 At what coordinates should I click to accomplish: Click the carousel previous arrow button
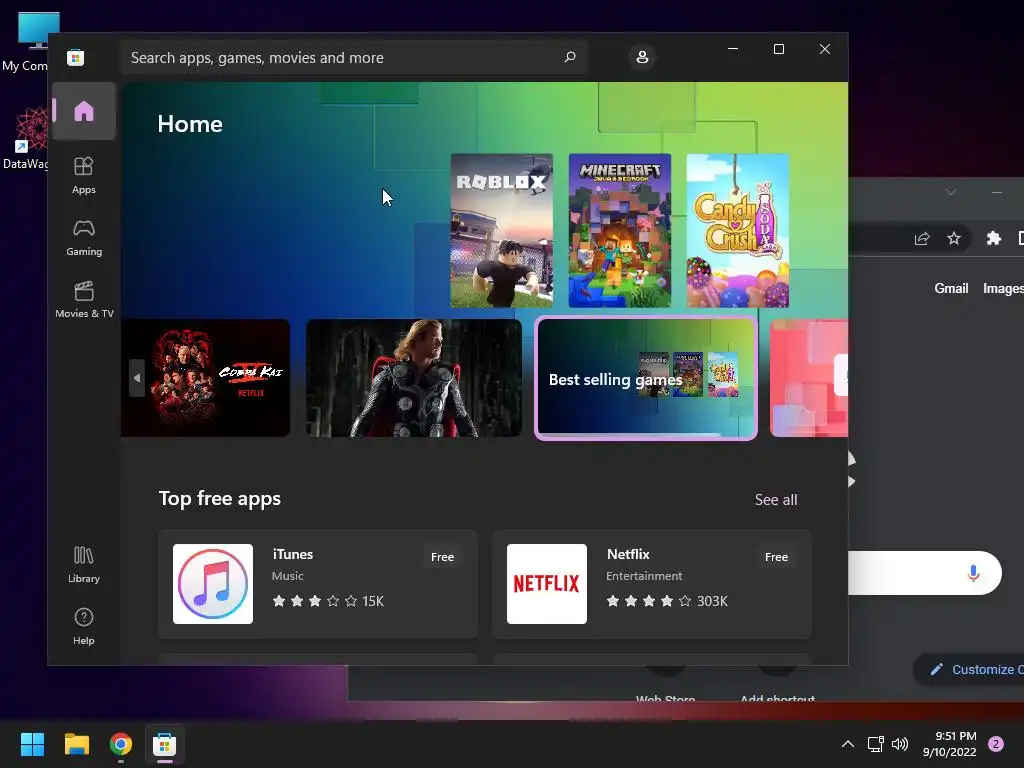pos(136,377)
